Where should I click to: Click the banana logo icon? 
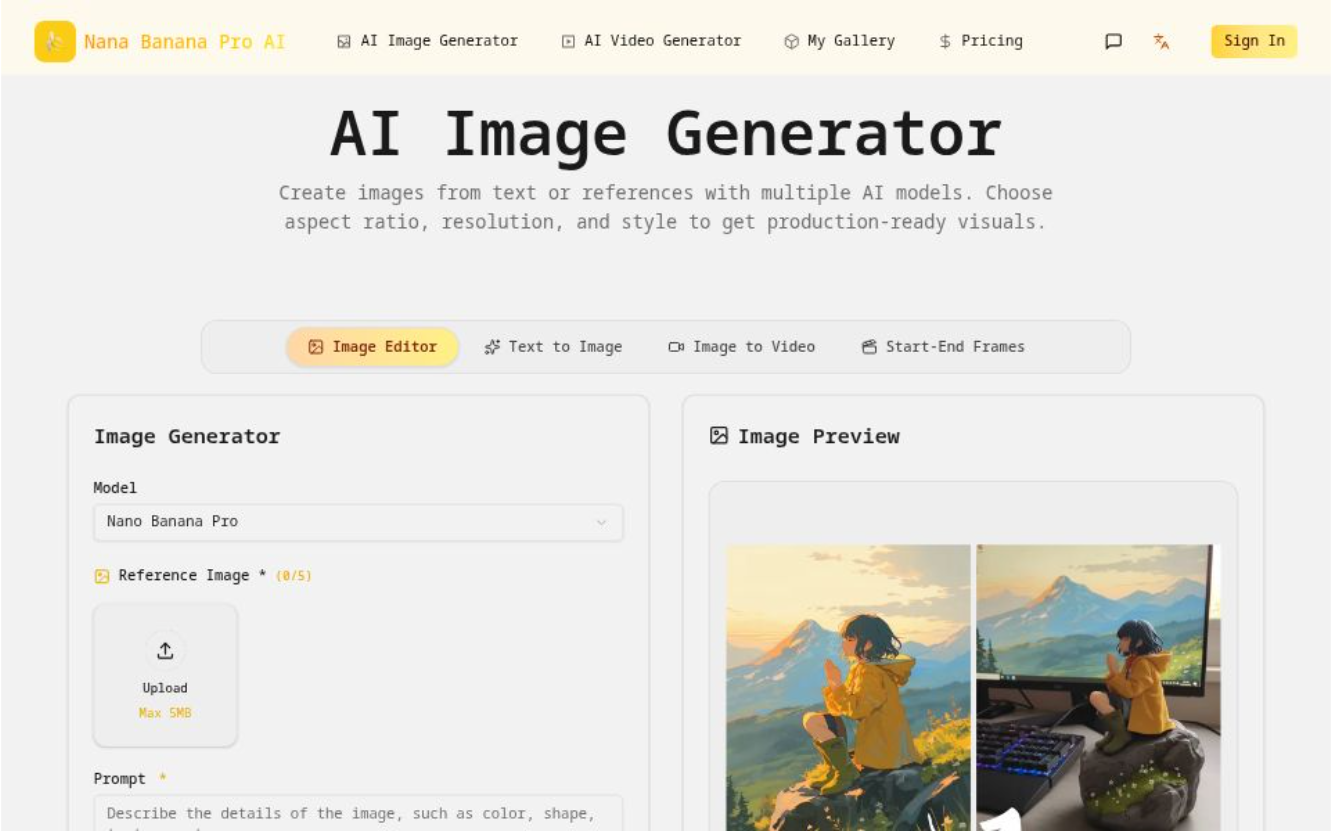coord(55,42)
